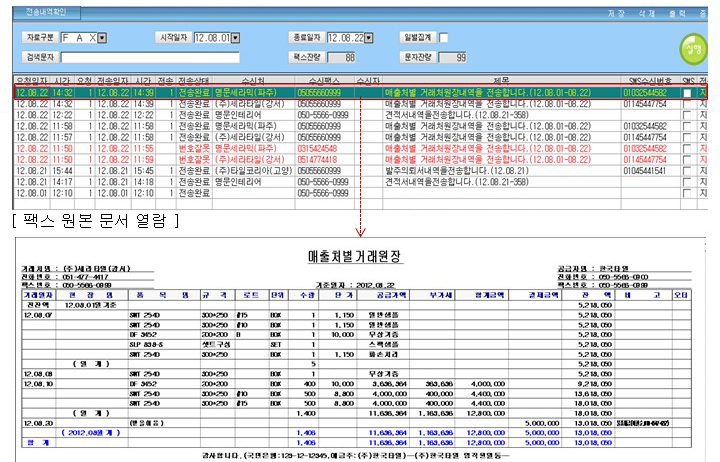Click the 자료구분 label button
The image size is (720, 462).
(x=40, y=38)
